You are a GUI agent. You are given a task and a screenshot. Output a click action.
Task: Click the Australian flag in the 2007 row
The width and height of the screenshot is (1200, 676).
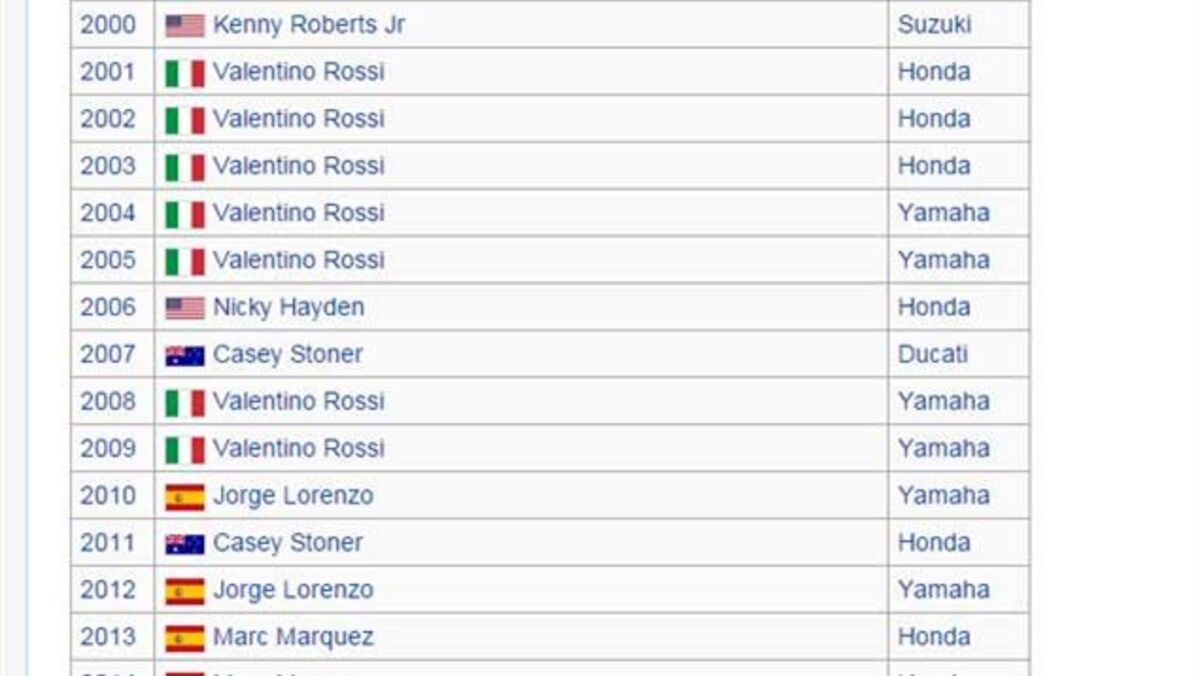185,355
